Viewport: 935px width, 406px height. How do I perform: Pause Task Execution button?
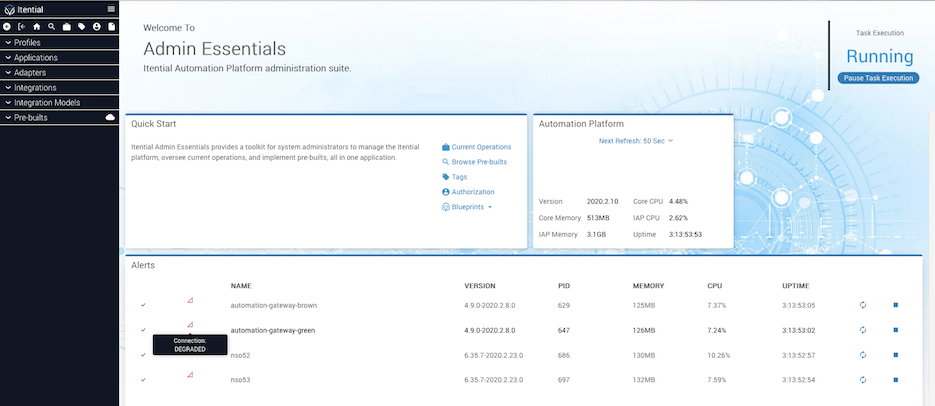point(878,78)
